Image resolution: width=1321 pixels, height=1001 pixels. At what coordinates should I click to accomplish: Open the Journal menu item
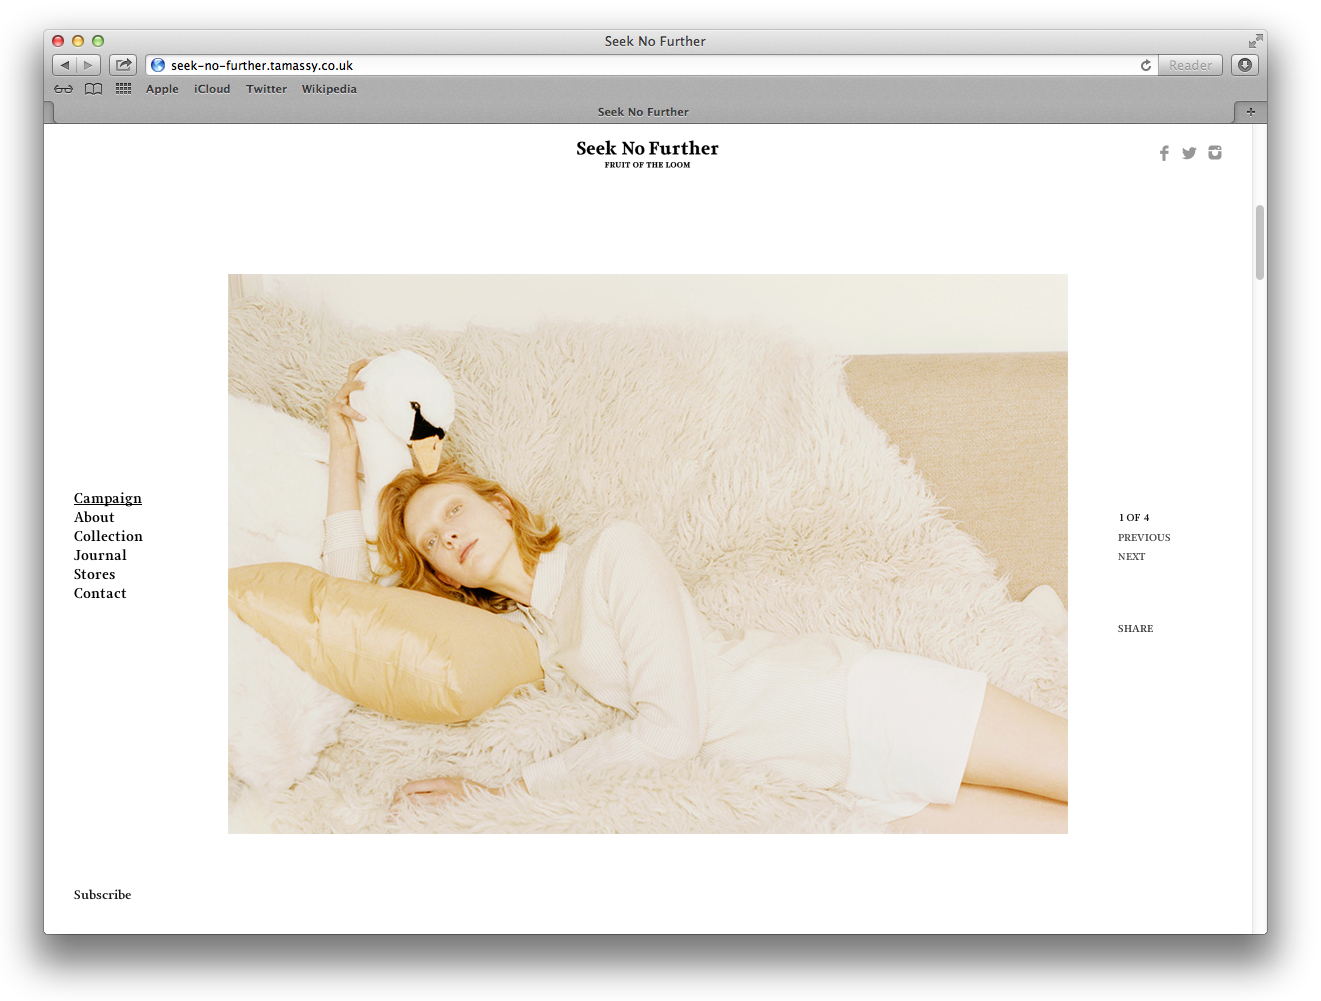pos(100,556)
